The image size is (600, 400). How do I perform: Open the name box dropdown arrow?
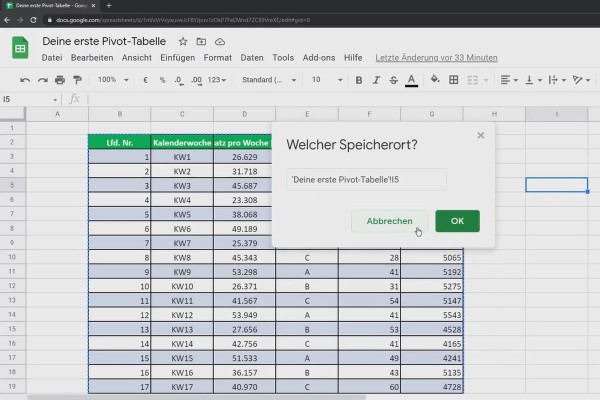[x=55, y=100]
